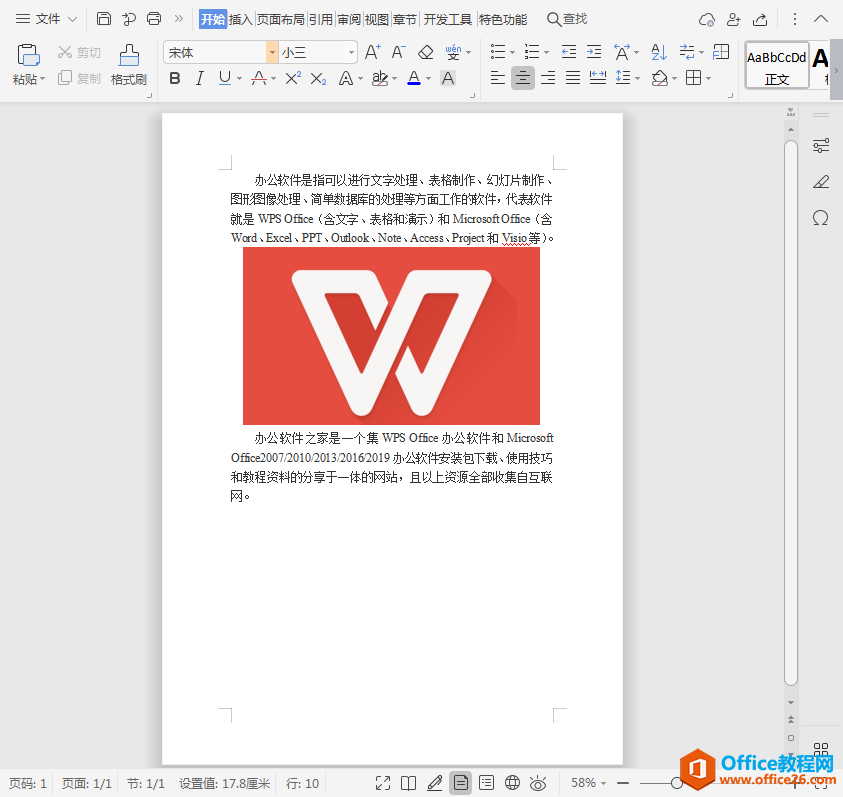This screenshot has height=797, width=843.
Task: Click the 页码: 1 status entry
Action: click(28, 783)
